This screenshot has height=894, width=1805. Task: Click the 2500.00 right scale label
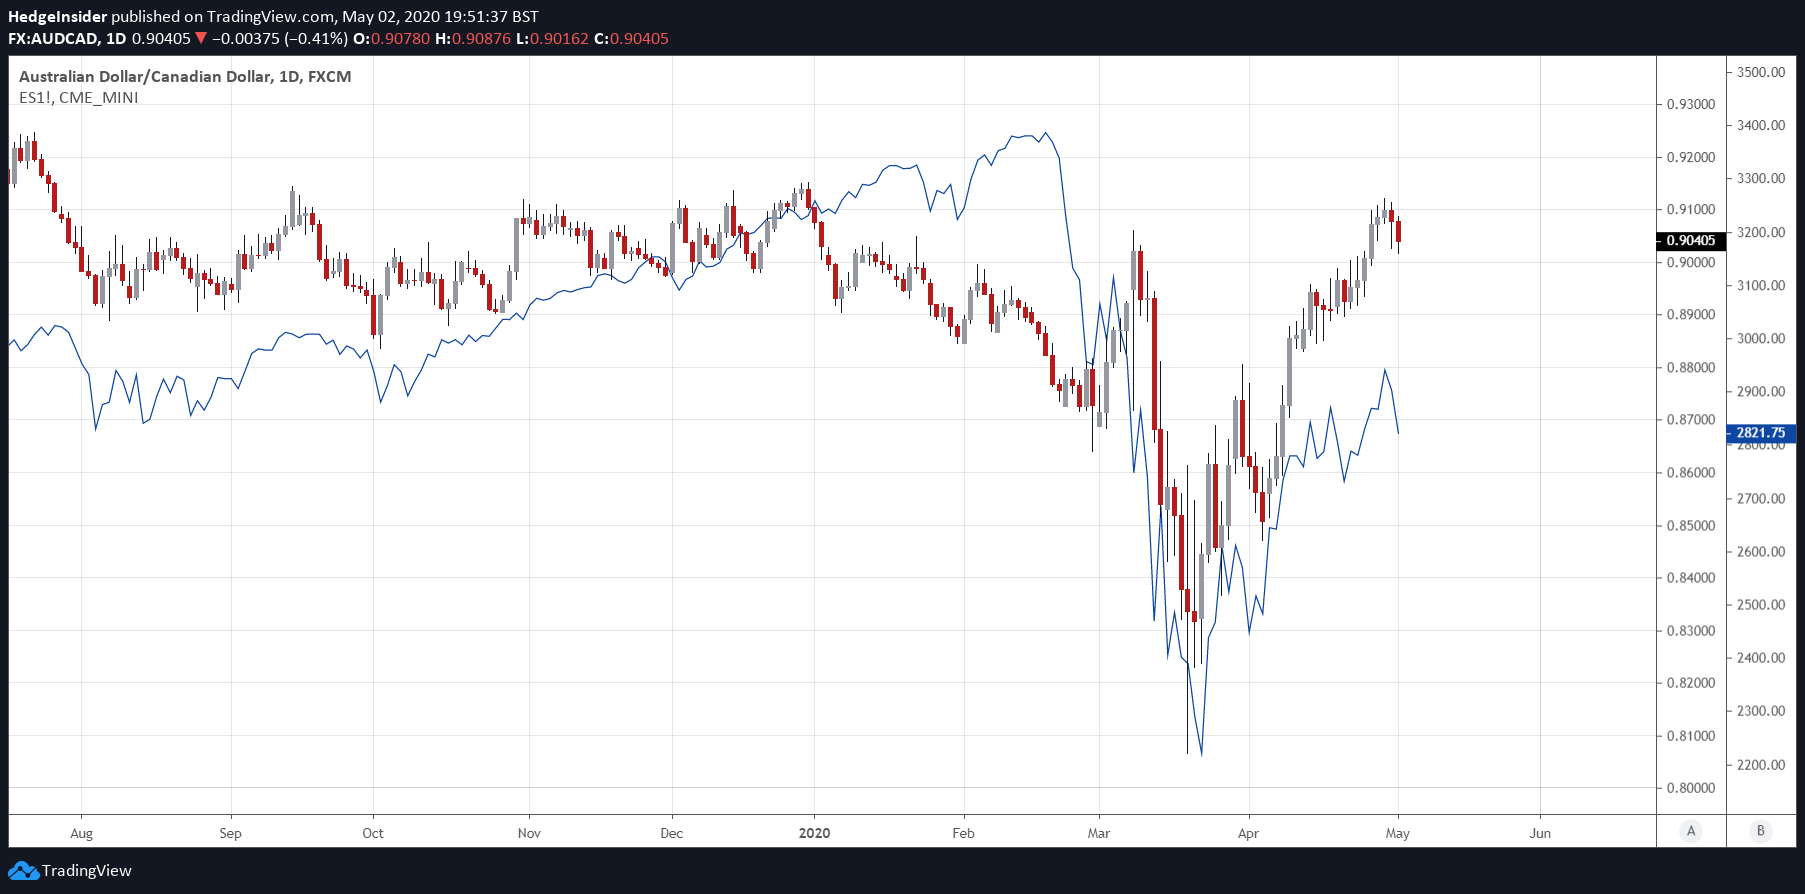tap(1761, 605)
